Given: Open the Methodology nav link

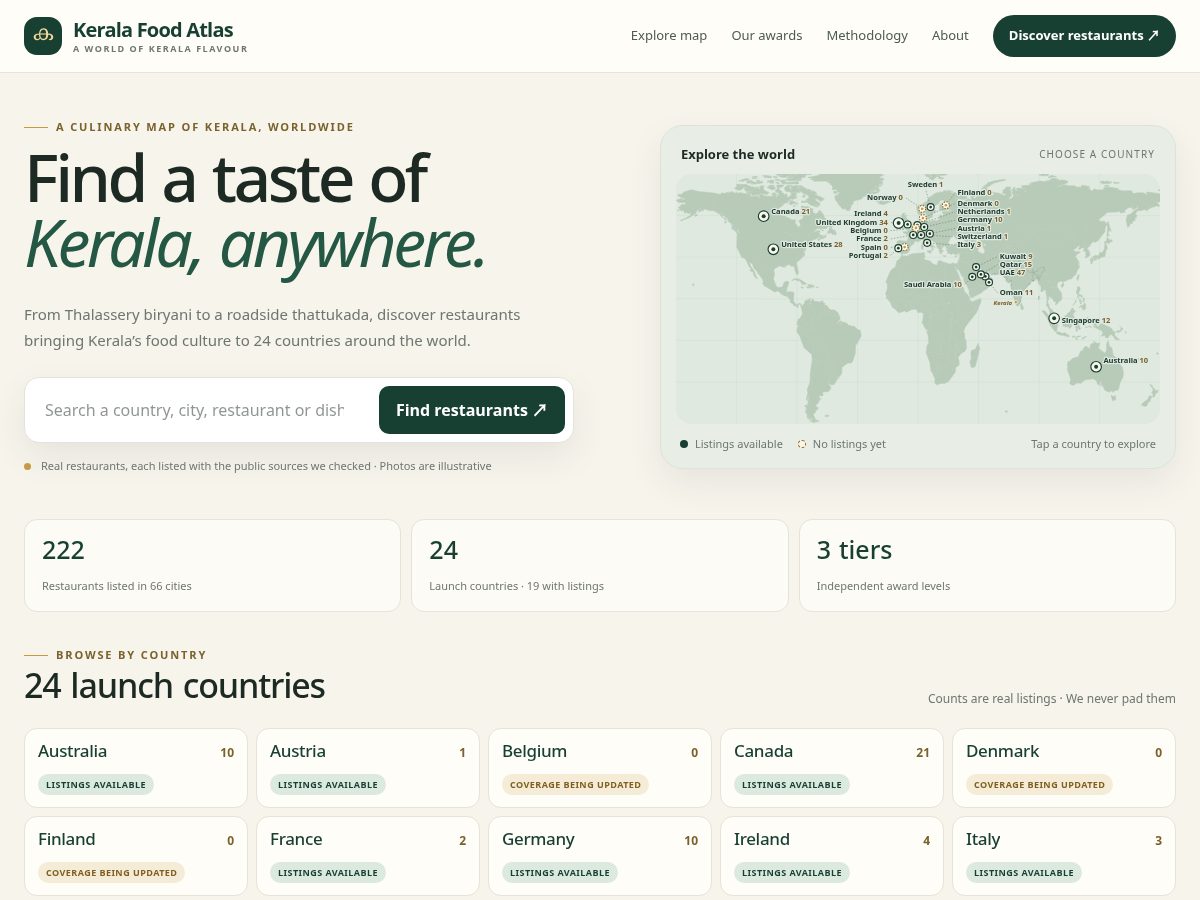Looking at the screenshot, I should [x=867, y=36].
